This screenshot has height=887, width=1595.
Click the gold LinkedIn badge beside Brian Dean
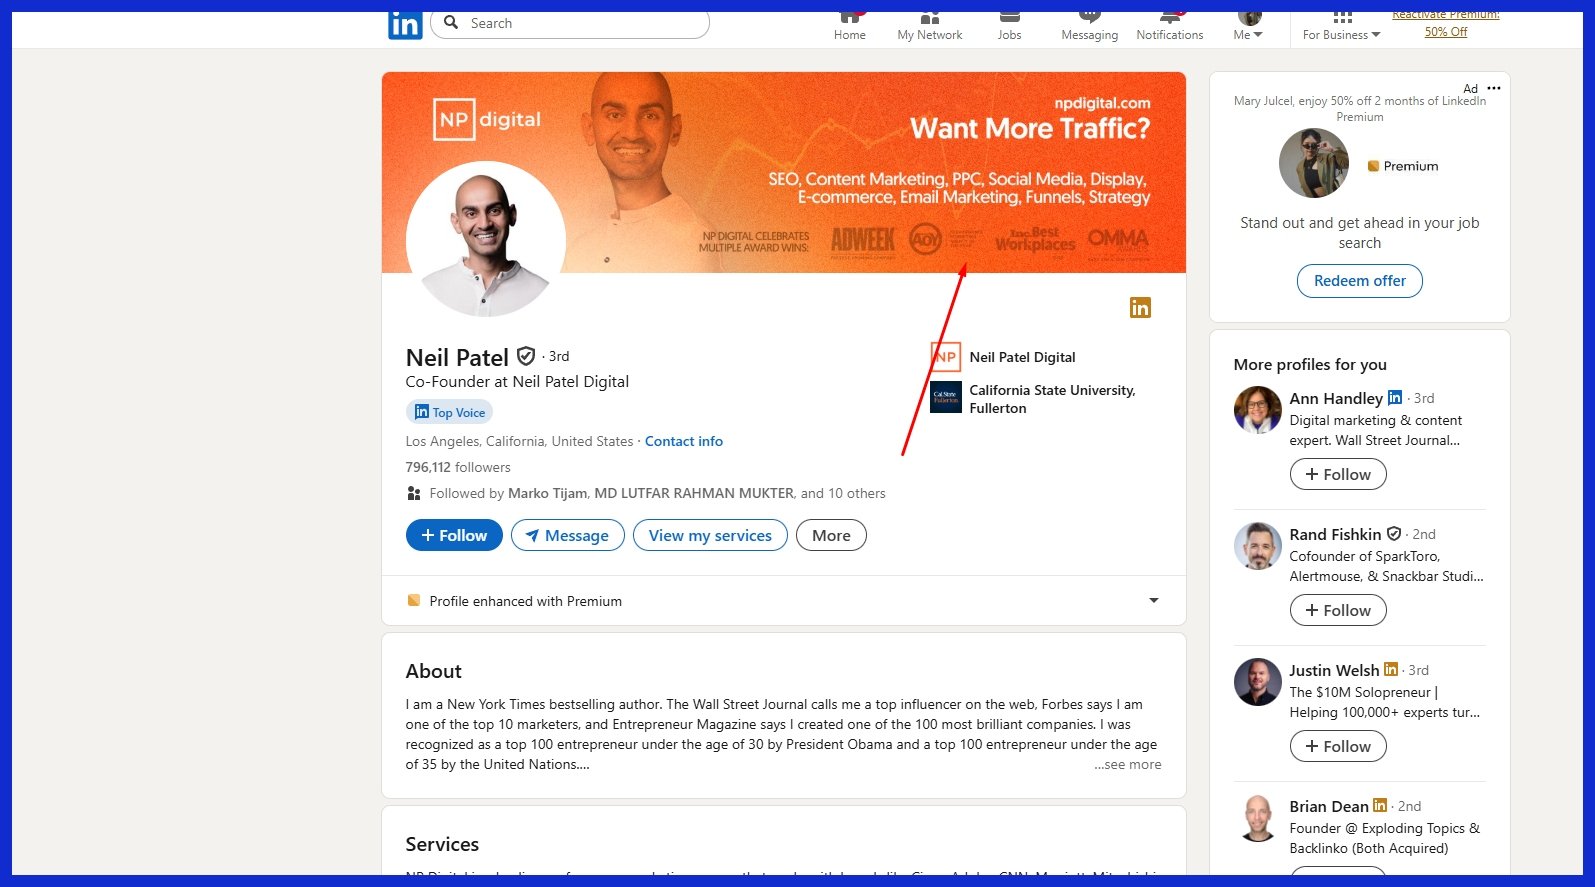(1380, 805)
